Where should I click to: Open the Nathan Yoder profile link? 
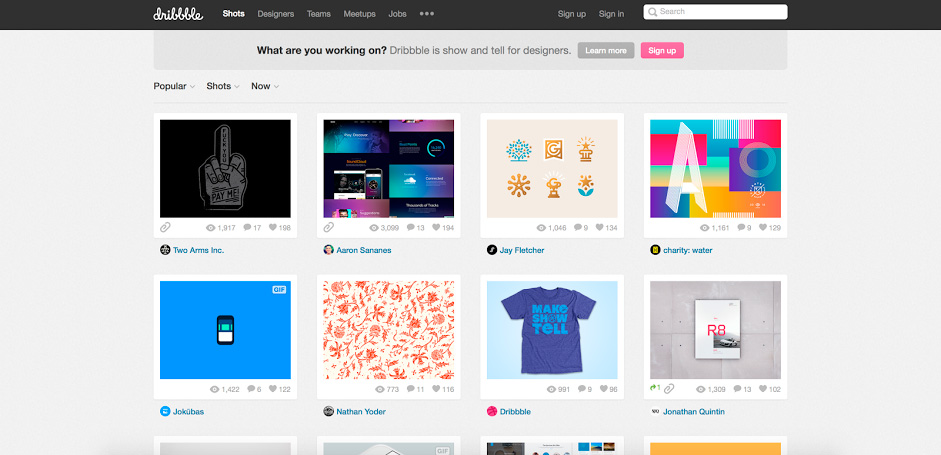(361, 411)
